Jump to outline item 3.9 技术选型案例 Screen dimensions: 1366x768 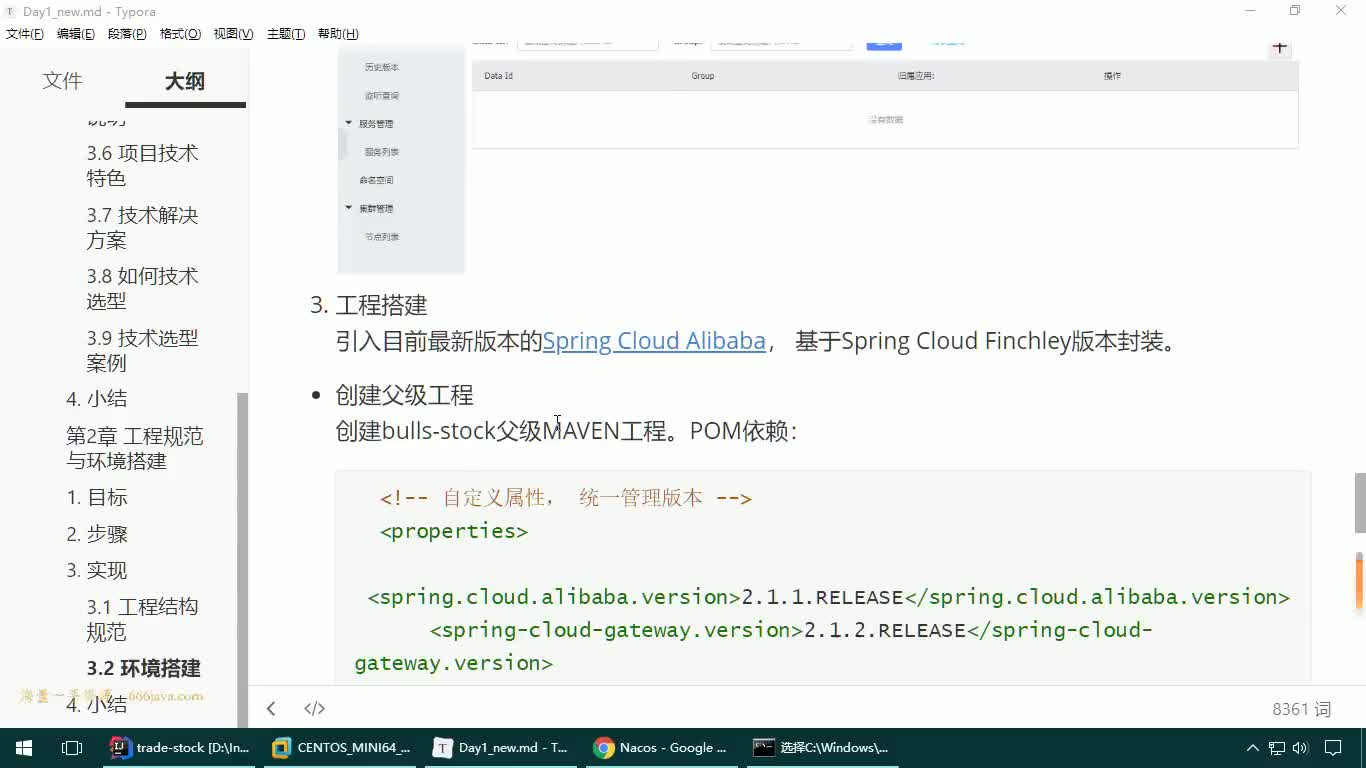tap(142, 350)
